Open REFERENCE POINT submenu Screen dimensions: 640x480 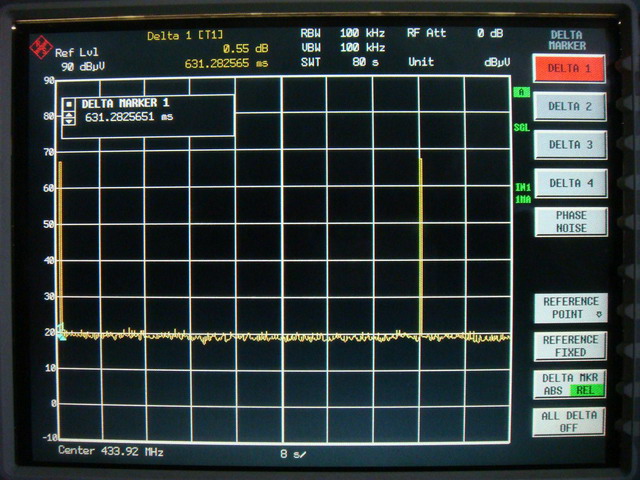click(x=571, y=308)
